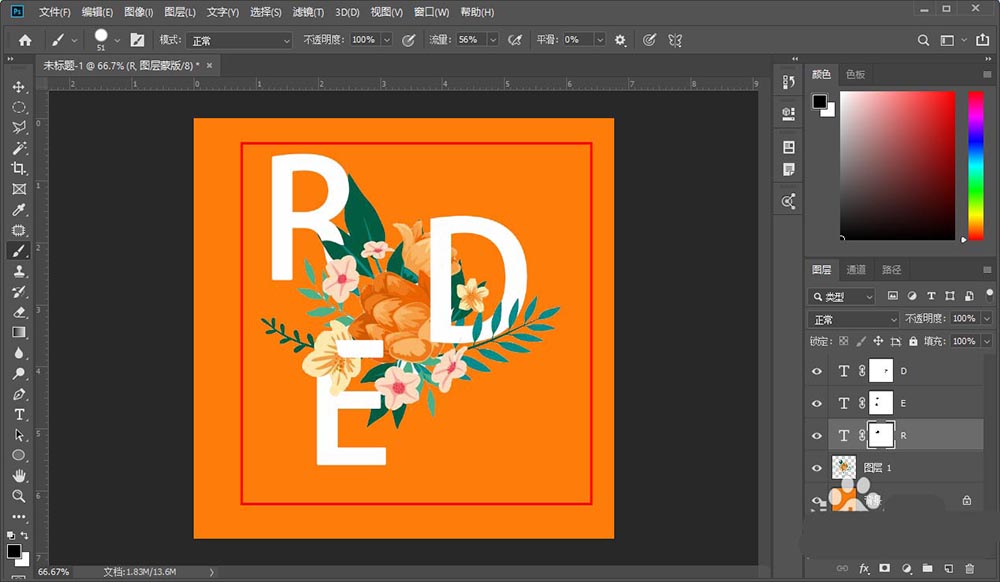Open smoothing options gear icon

point(620,40)
